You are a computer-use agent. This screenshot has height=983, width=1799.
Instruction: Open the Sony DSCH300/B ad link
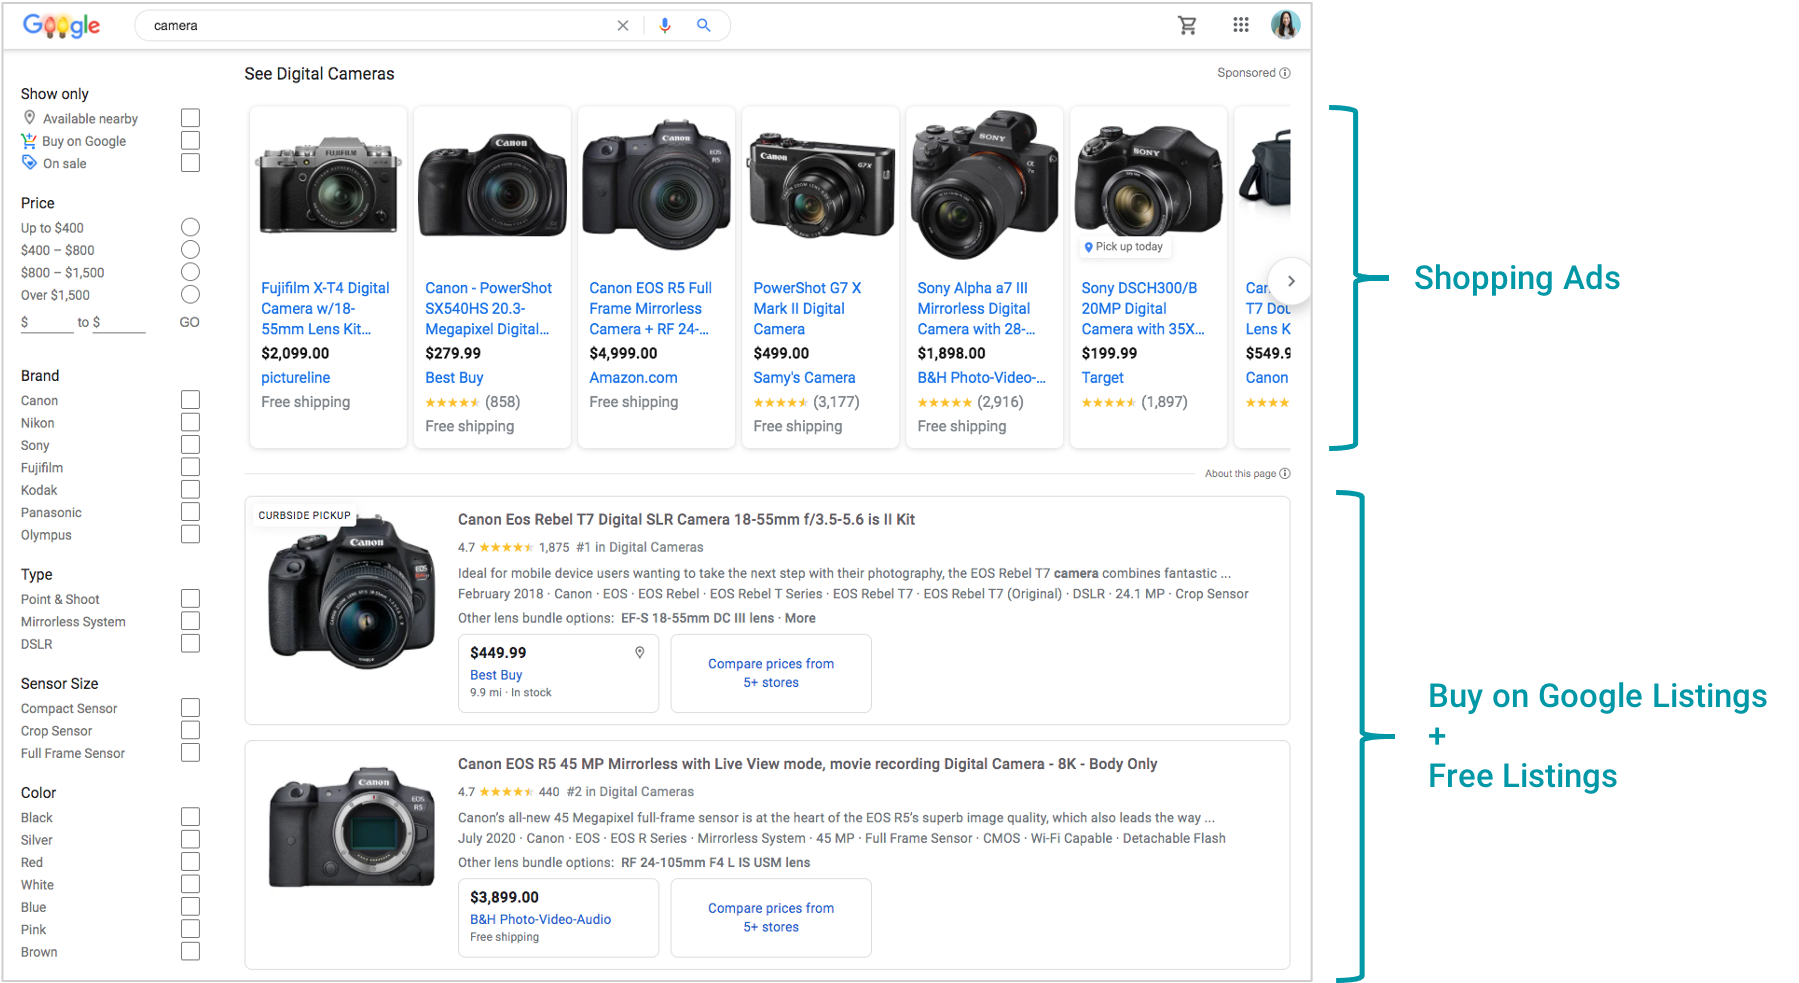coord(1142,308)
